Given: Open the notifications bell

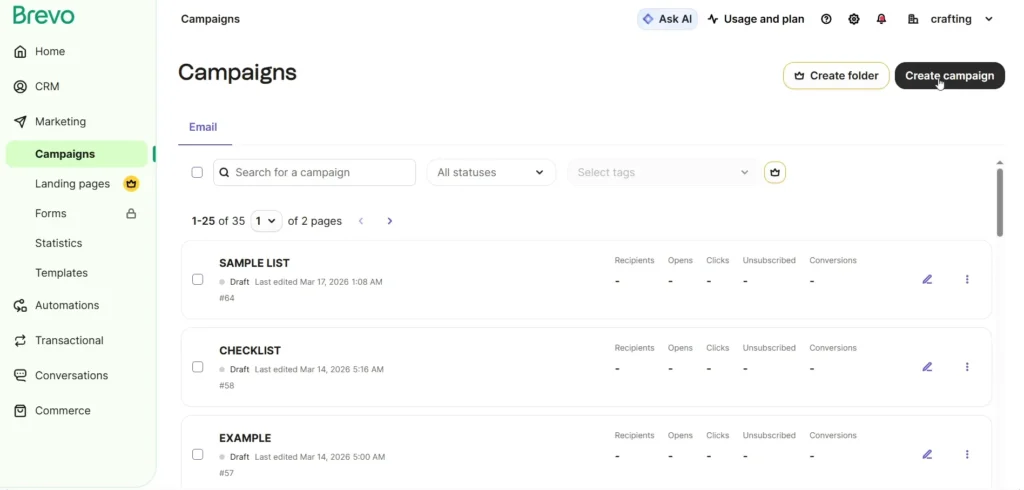Looking at the screenshot, I should [881, 19].
